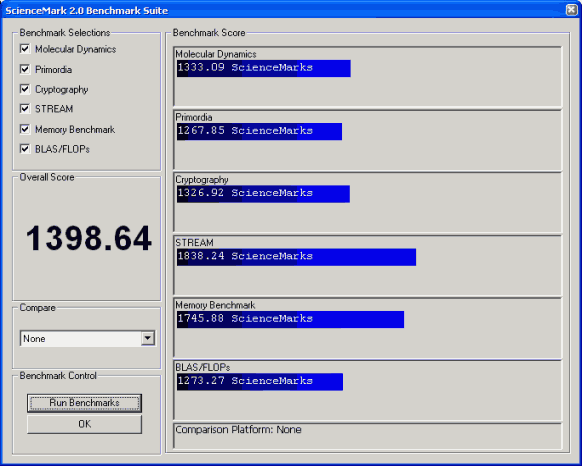Click the Cryptography 1326.92 score bar

(263, 194)
